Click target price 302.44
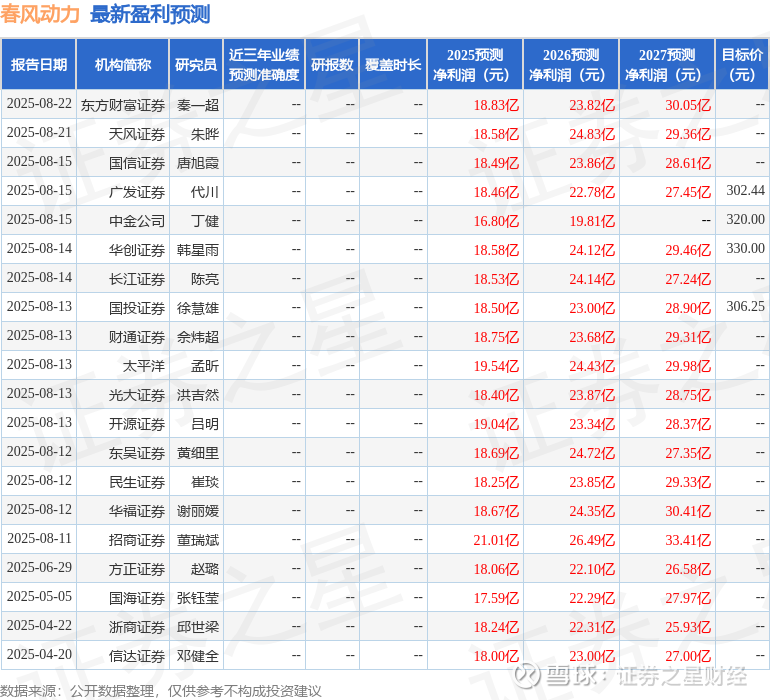The image size is (770, 700). (x=745, y=191)
